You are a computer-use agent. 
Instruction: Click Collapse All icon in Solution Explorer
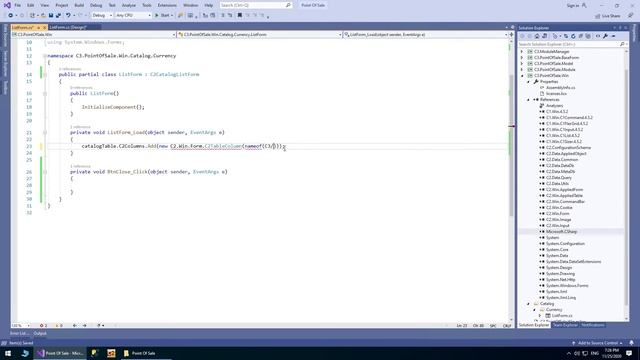(x=580, y=36)
